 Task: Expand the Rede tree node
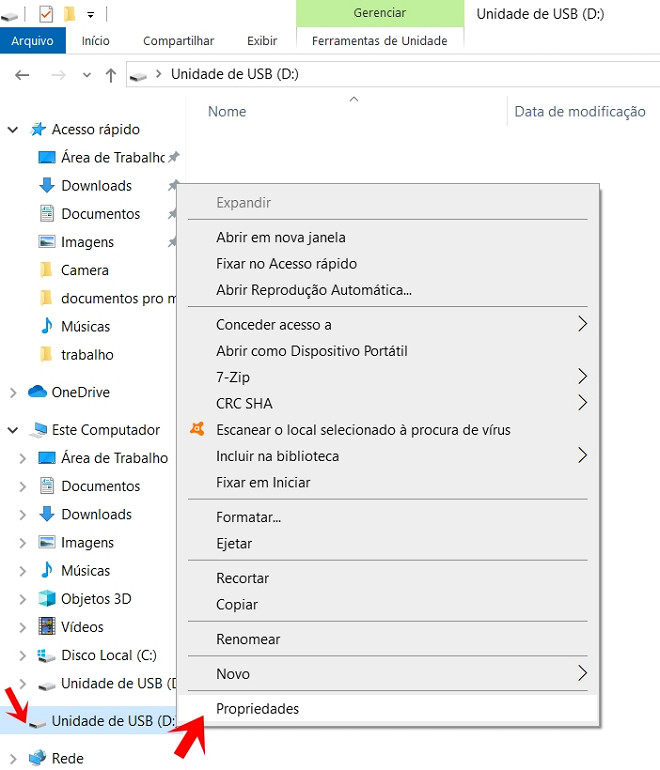click(x=13, y=759)
